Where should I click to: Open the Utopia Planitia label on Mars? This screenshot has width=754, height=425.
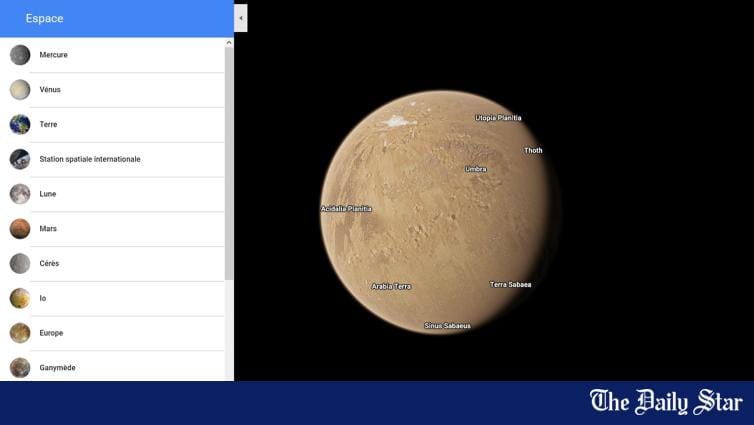click(x=498, y=118)
